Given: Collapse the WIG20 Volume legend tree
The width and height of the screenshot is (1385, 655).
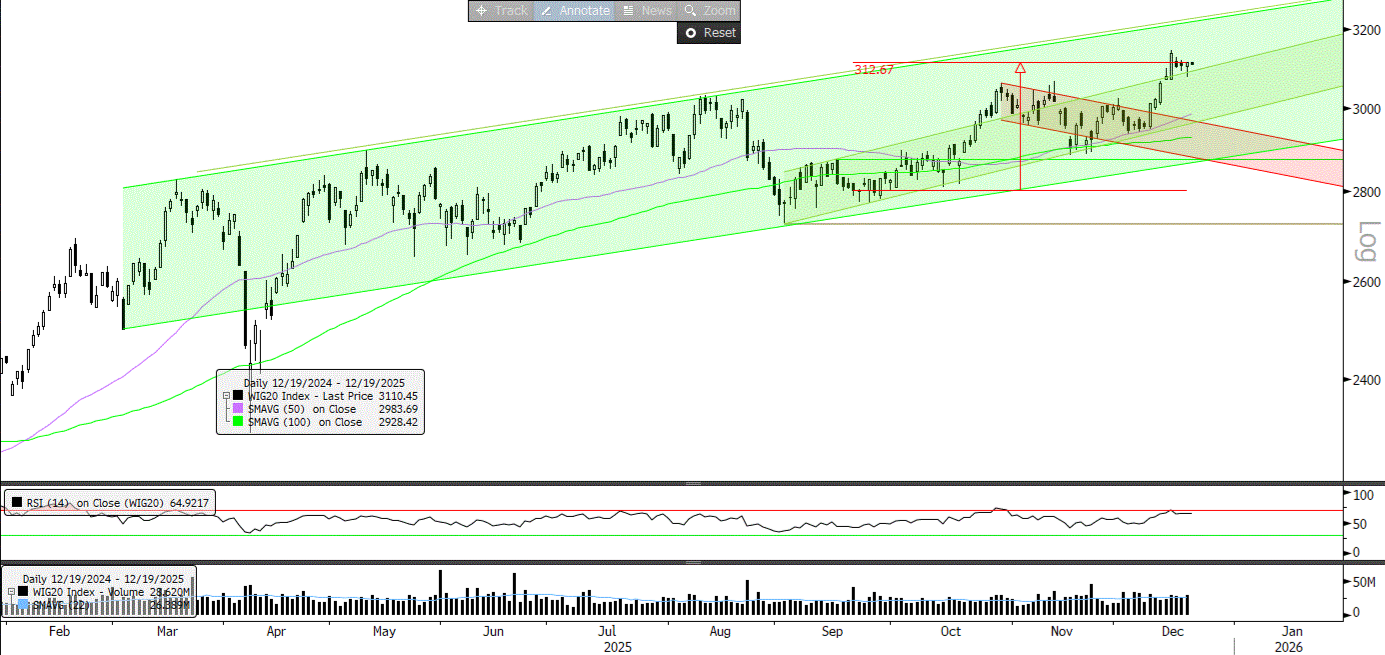Looking at the screenshot, I should pyautogui.click(x=10, y=592).
